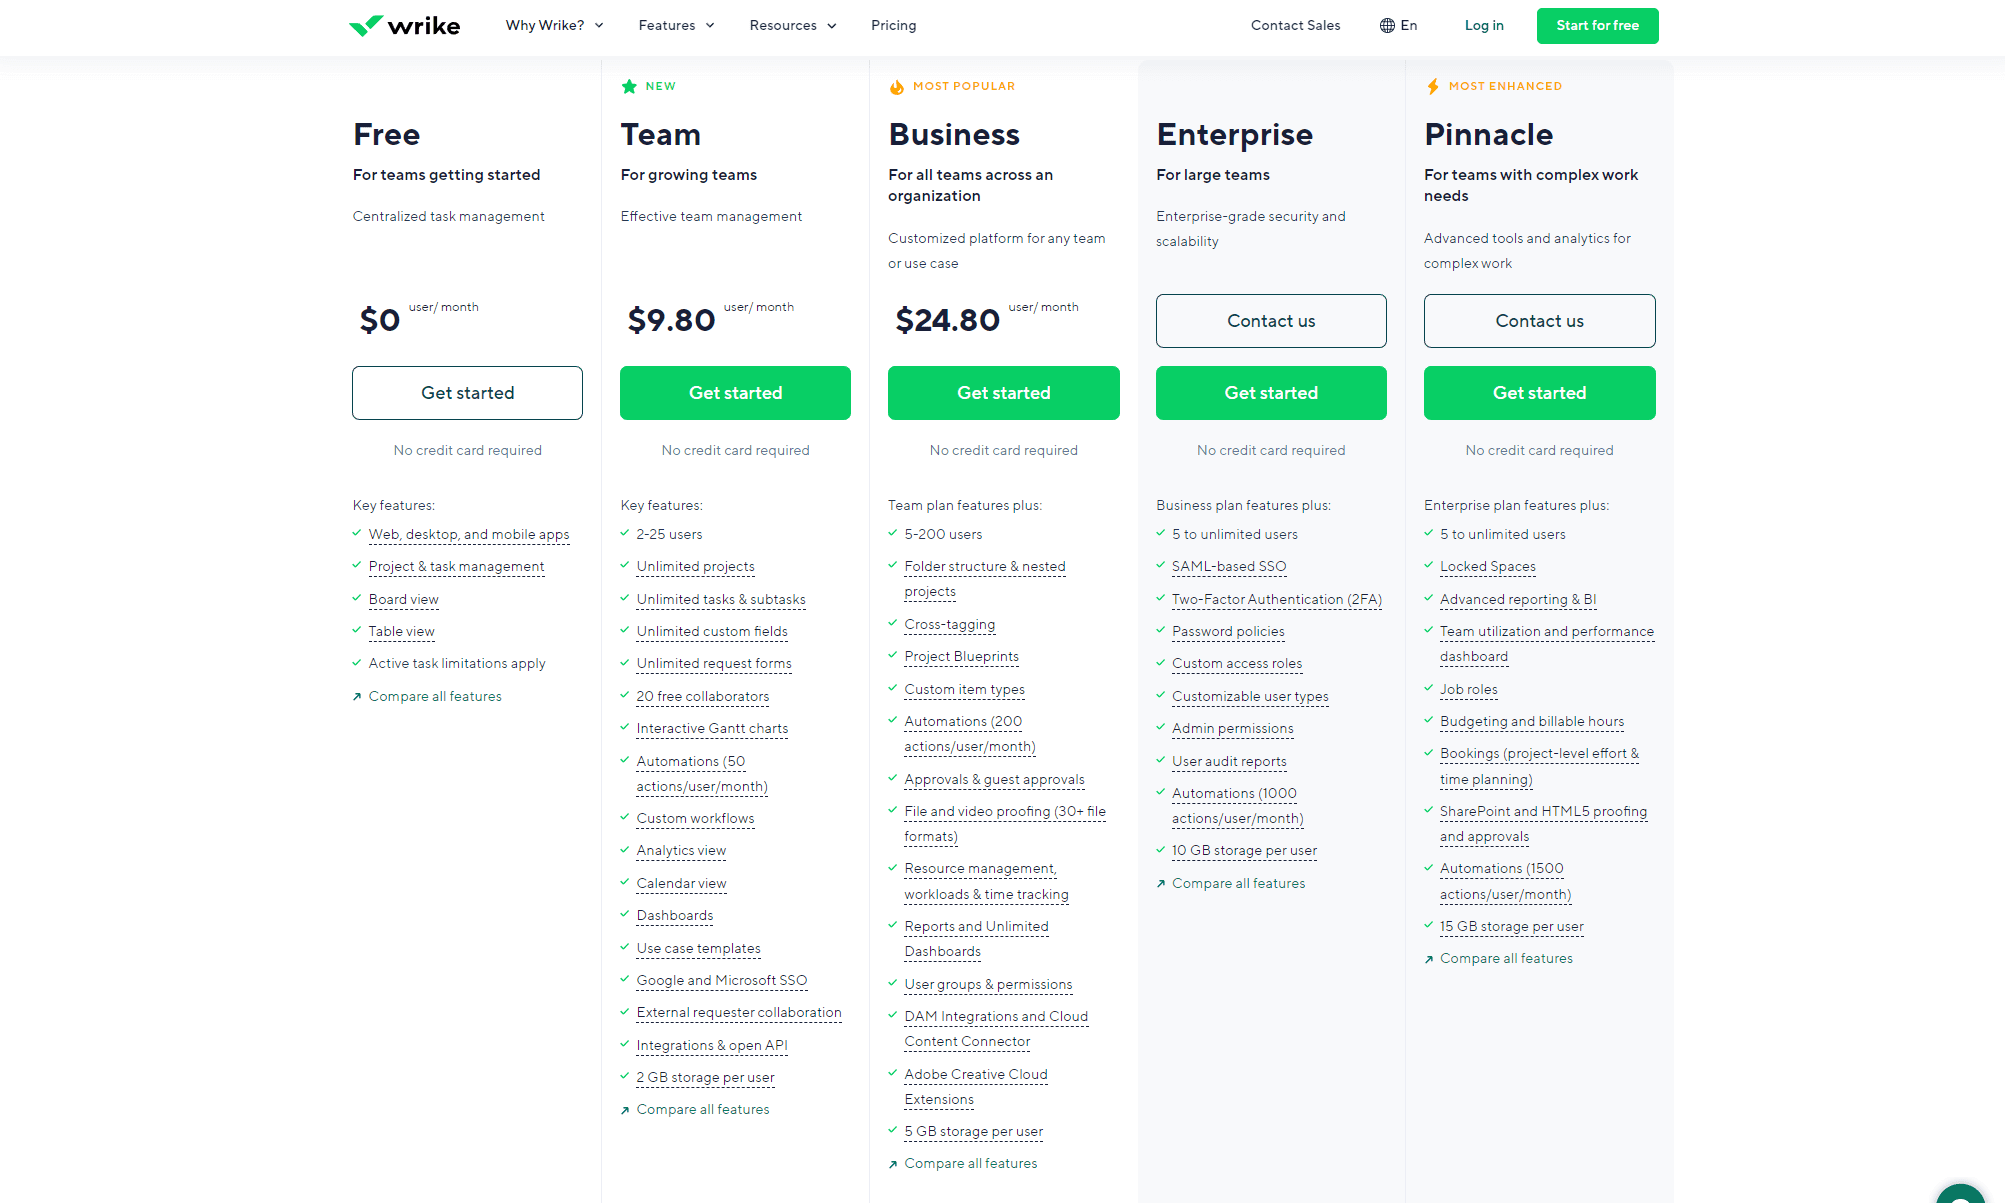The height and width of the screenshot is (1203, 2005).
Task: Click Get started under the Business plan
Action: coord(1003,392)
